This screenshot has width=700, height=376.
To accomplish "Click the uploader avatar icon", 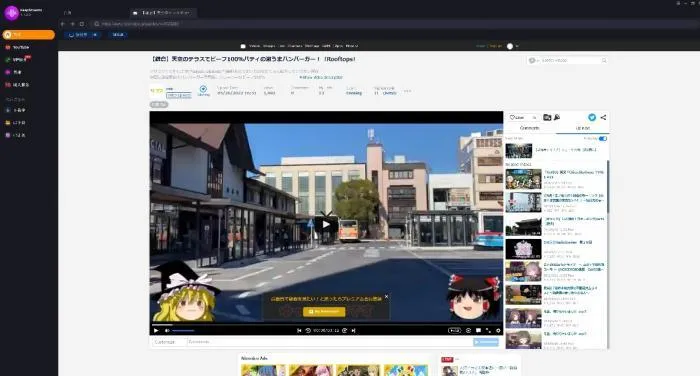I will click(157, 91).
